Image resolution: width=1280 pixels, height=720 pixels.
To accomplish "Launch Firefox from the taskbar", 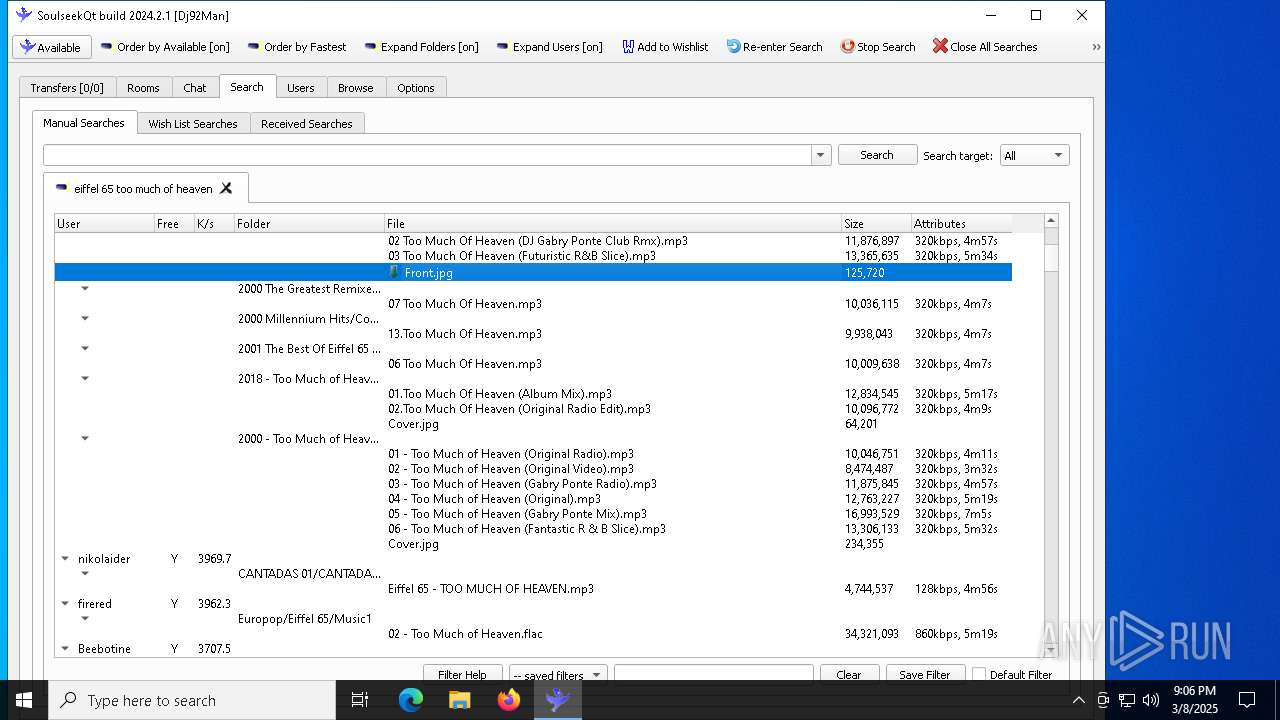I will 509,700.
